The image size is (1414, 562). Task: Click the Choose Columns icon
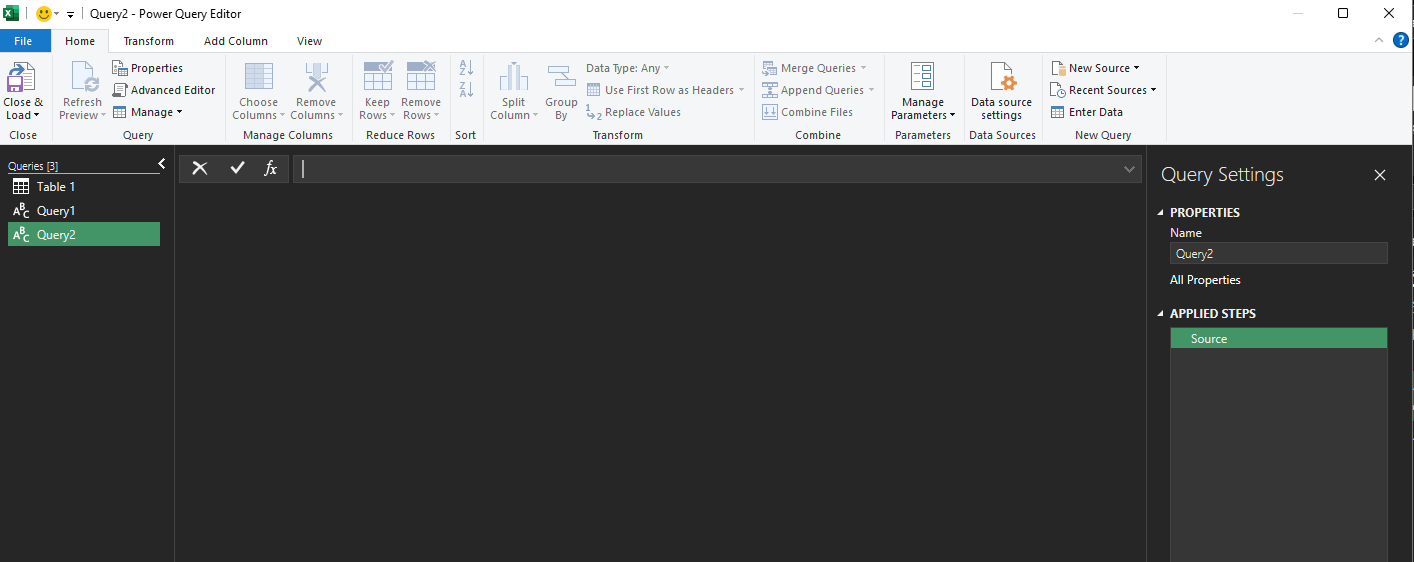(x=258, y=78)
